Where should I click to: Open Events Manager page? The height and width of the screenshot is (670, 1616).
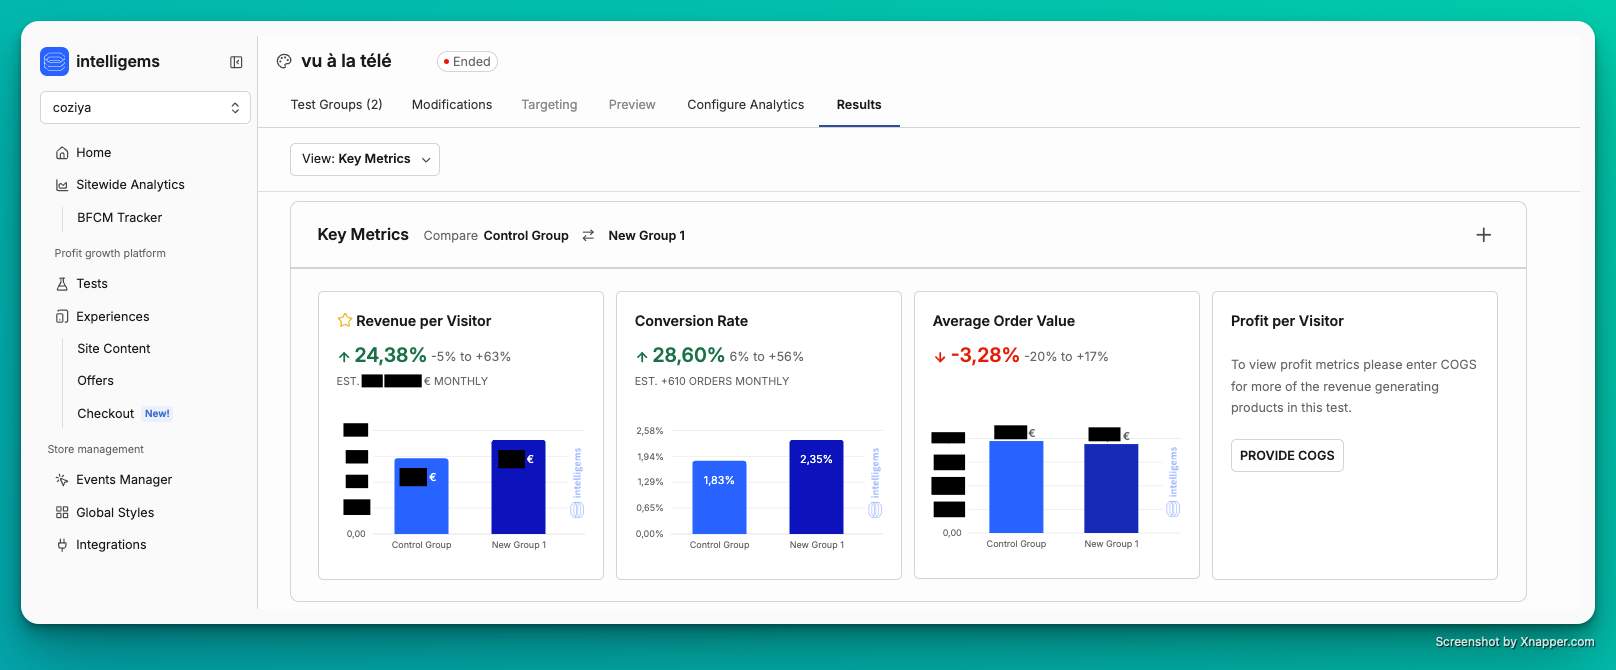[124, 480]
